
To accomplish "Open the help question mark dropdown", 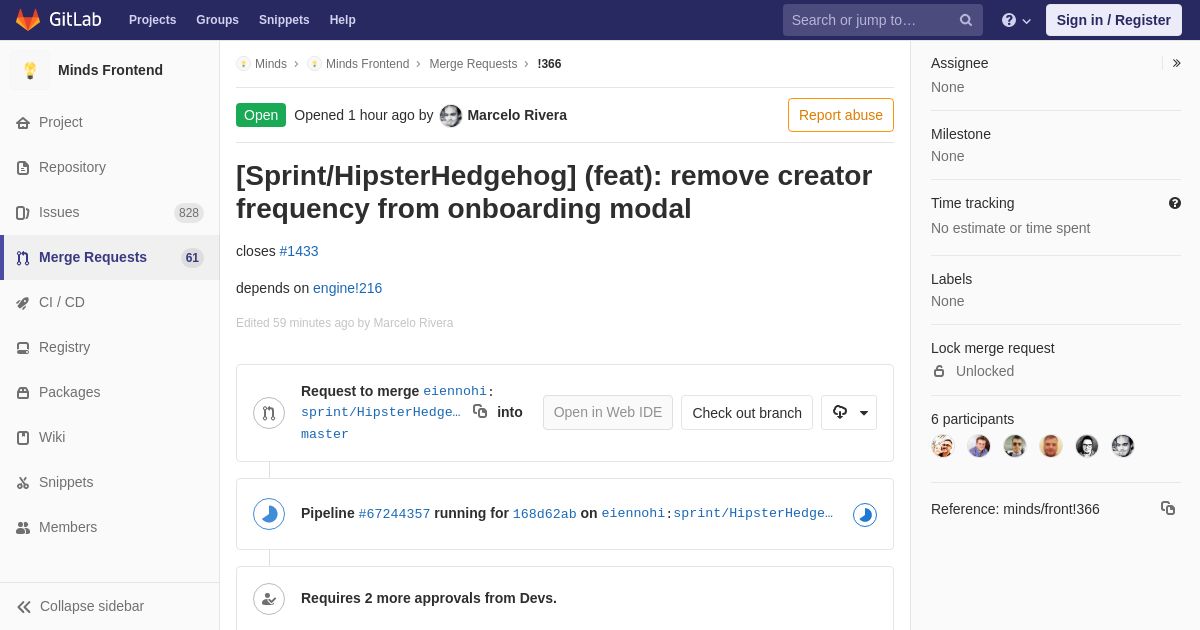I will point(1016,20).
